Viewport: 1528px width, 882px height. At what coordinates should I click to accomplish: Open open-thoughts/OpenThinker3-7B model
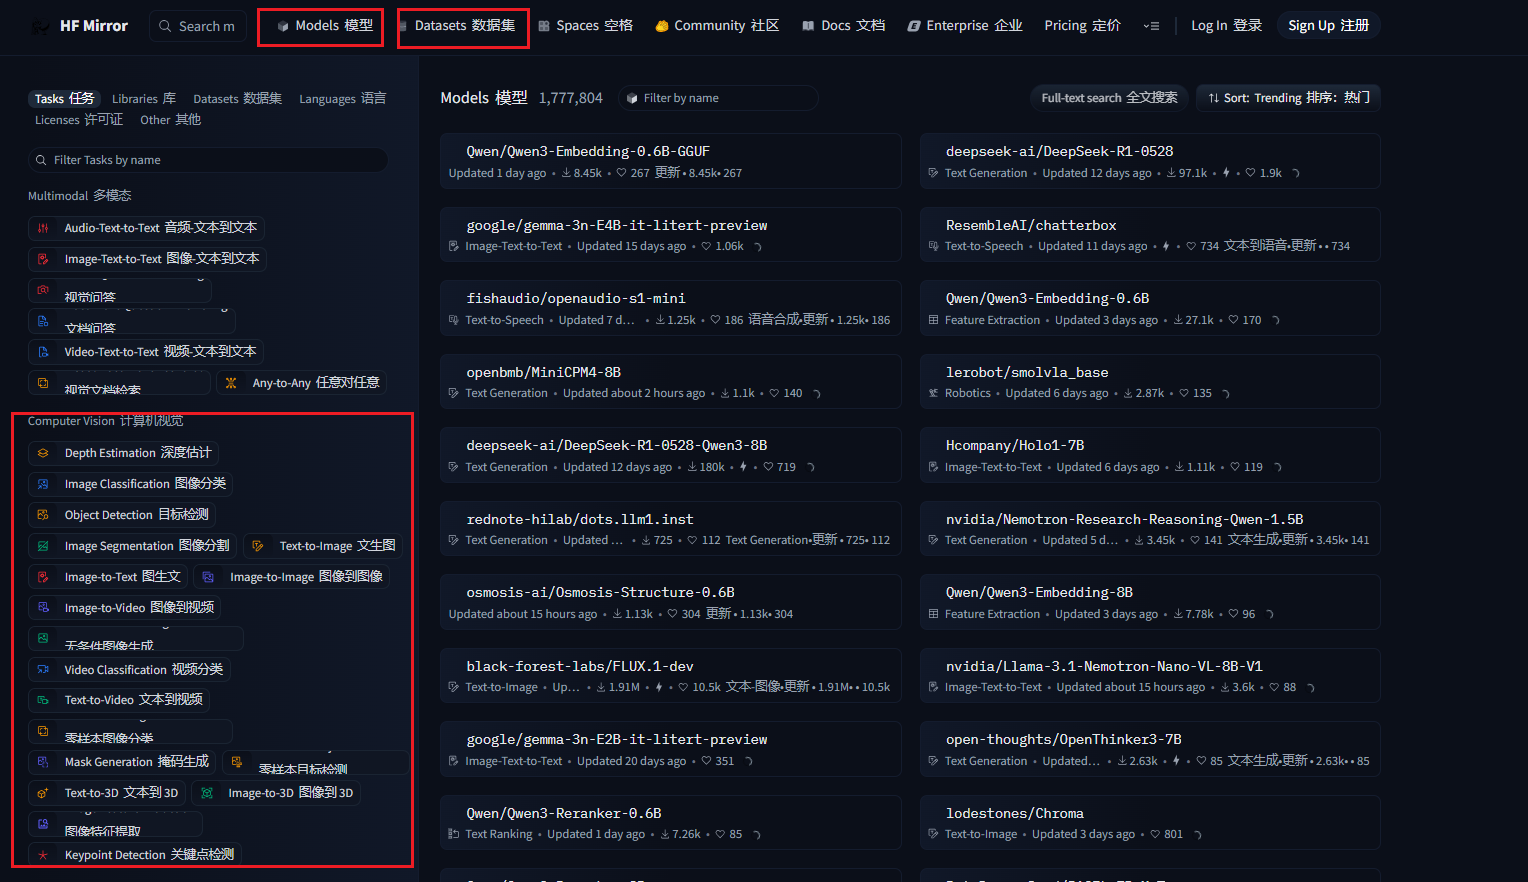[1150, 749]
